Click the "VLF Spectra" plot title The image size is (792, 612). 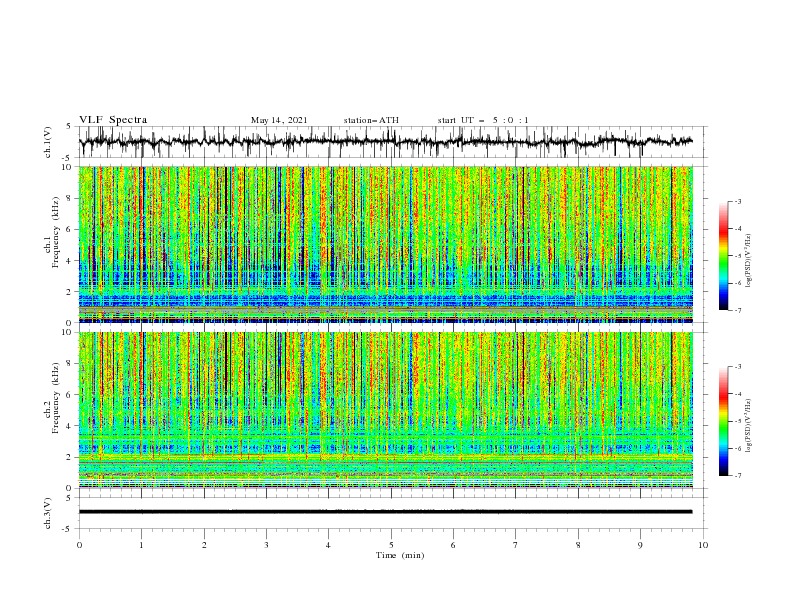click(113, 120)
